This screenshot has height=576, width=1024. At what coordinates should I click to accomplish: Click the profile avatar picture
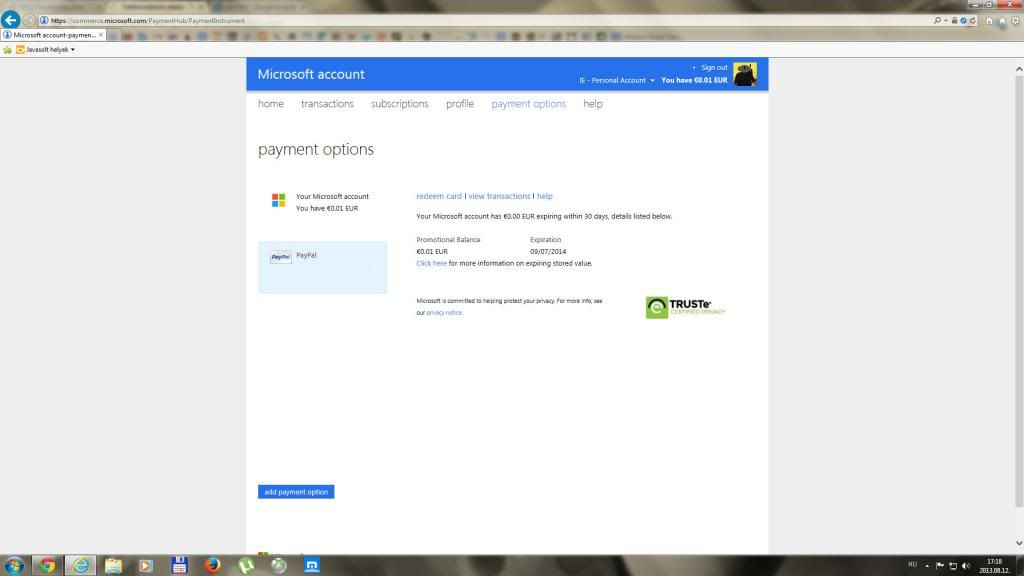(x=745, y=74)
